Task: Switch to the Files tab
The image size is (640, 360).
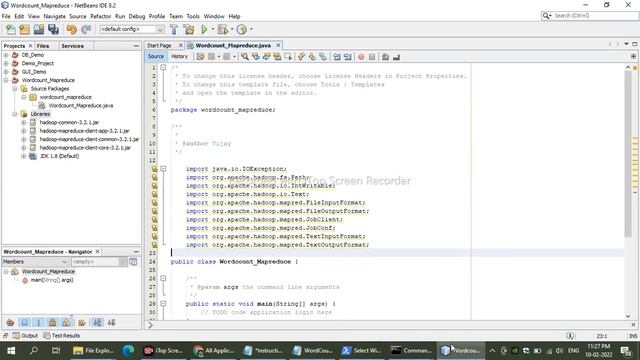Action: coord(43,46)
